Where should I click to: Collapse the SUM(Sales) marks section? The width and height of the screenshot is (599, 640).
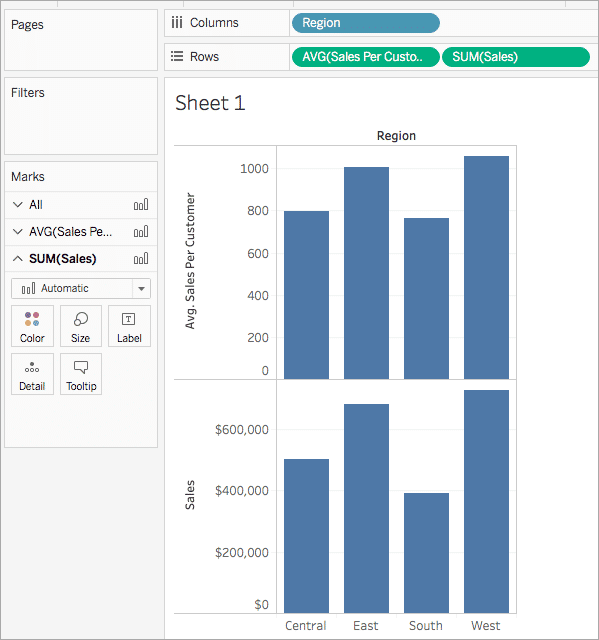point(18,259)
